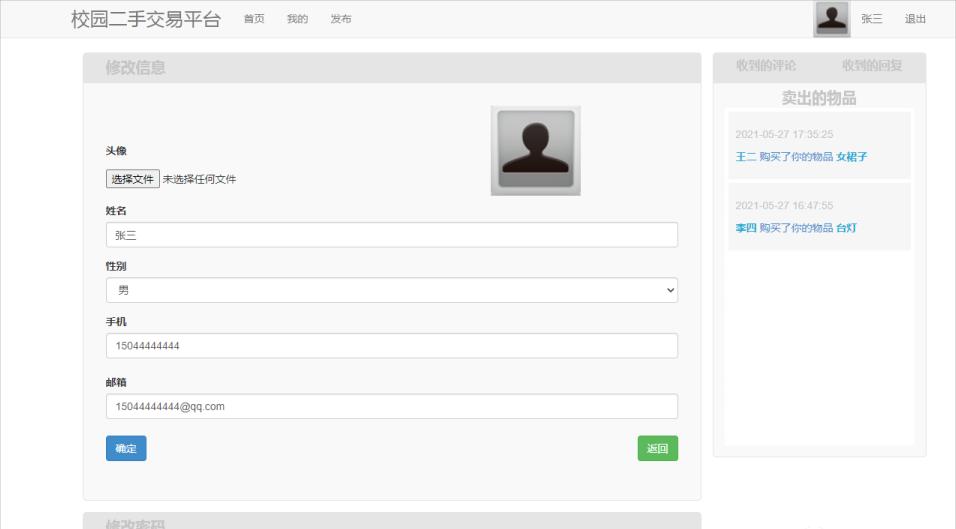The height and width of the screenshot is (529, 956).
Task: Open the 我的 navigation item
Action: pos(298,19)
